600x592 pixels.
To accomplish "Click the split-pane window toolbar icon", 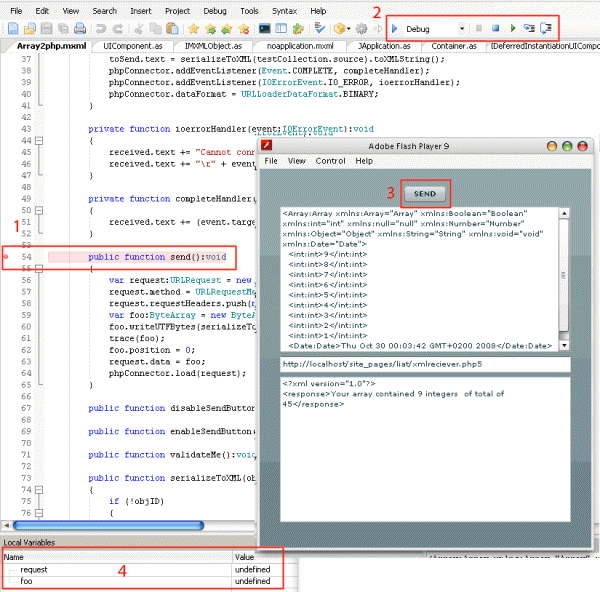I will [x=281, y=28].
